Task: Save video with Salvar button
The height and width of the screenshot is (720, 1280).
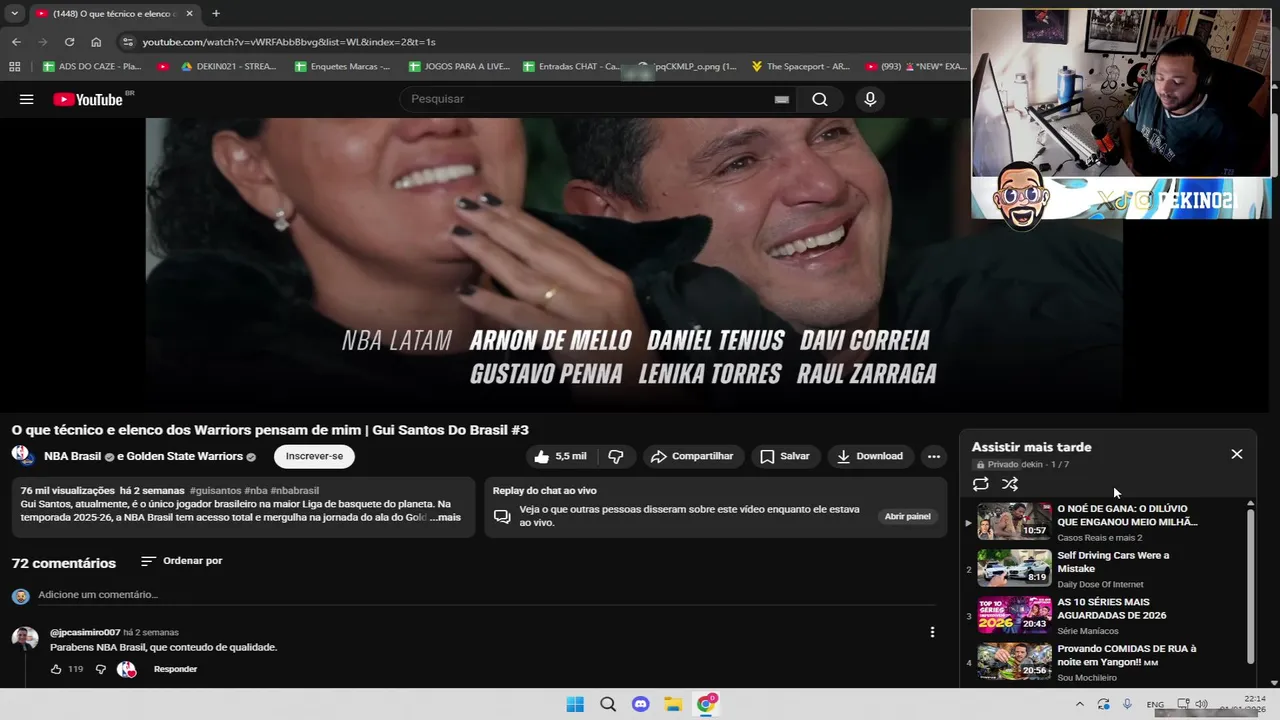Action: pyautogui.click(x=784, y=456)
